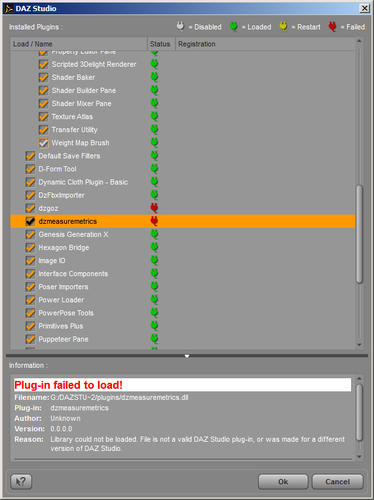Click the What's This help icon button
Viewport: 374px width, 500px height.
point(21,481)
